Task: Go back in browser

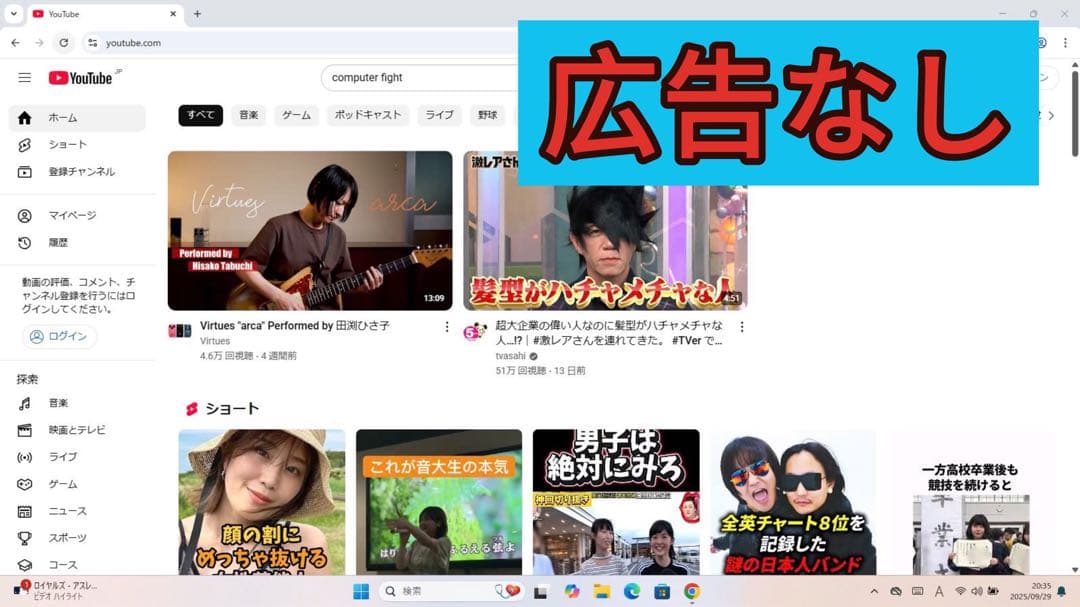Action: (x=15, y=43)
